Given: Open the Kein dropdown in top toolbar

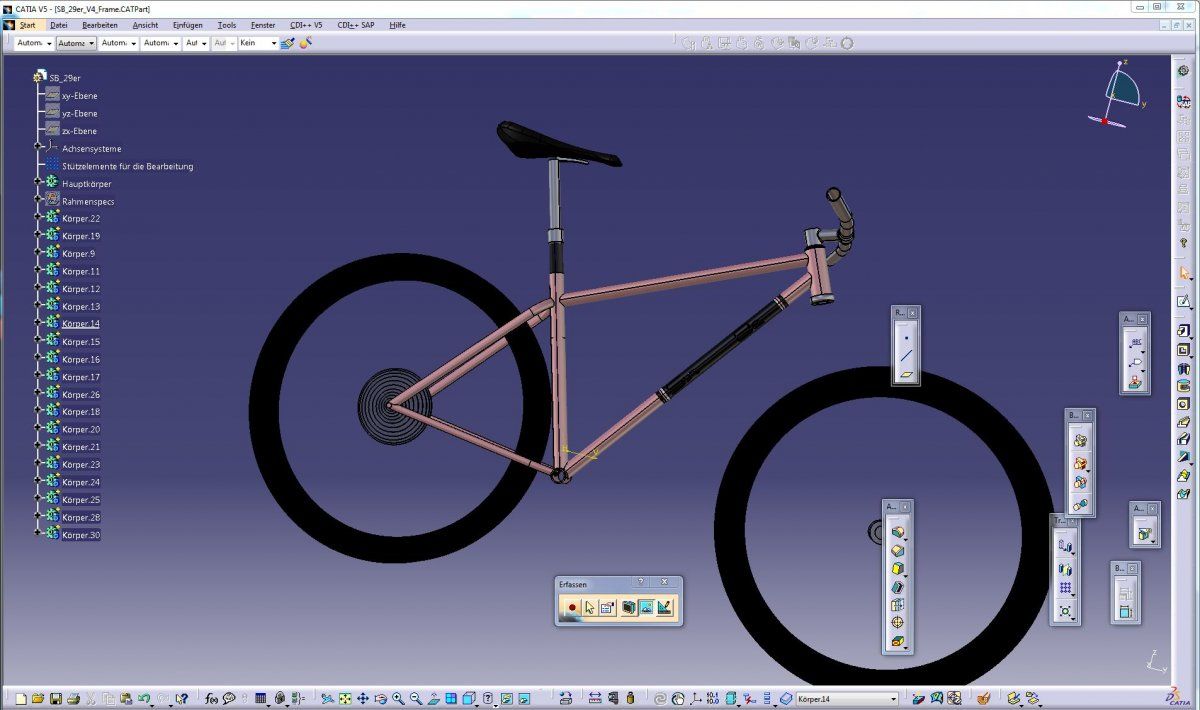Looking at the screenshot, I should pyautogui.click(x=274, y=43).
